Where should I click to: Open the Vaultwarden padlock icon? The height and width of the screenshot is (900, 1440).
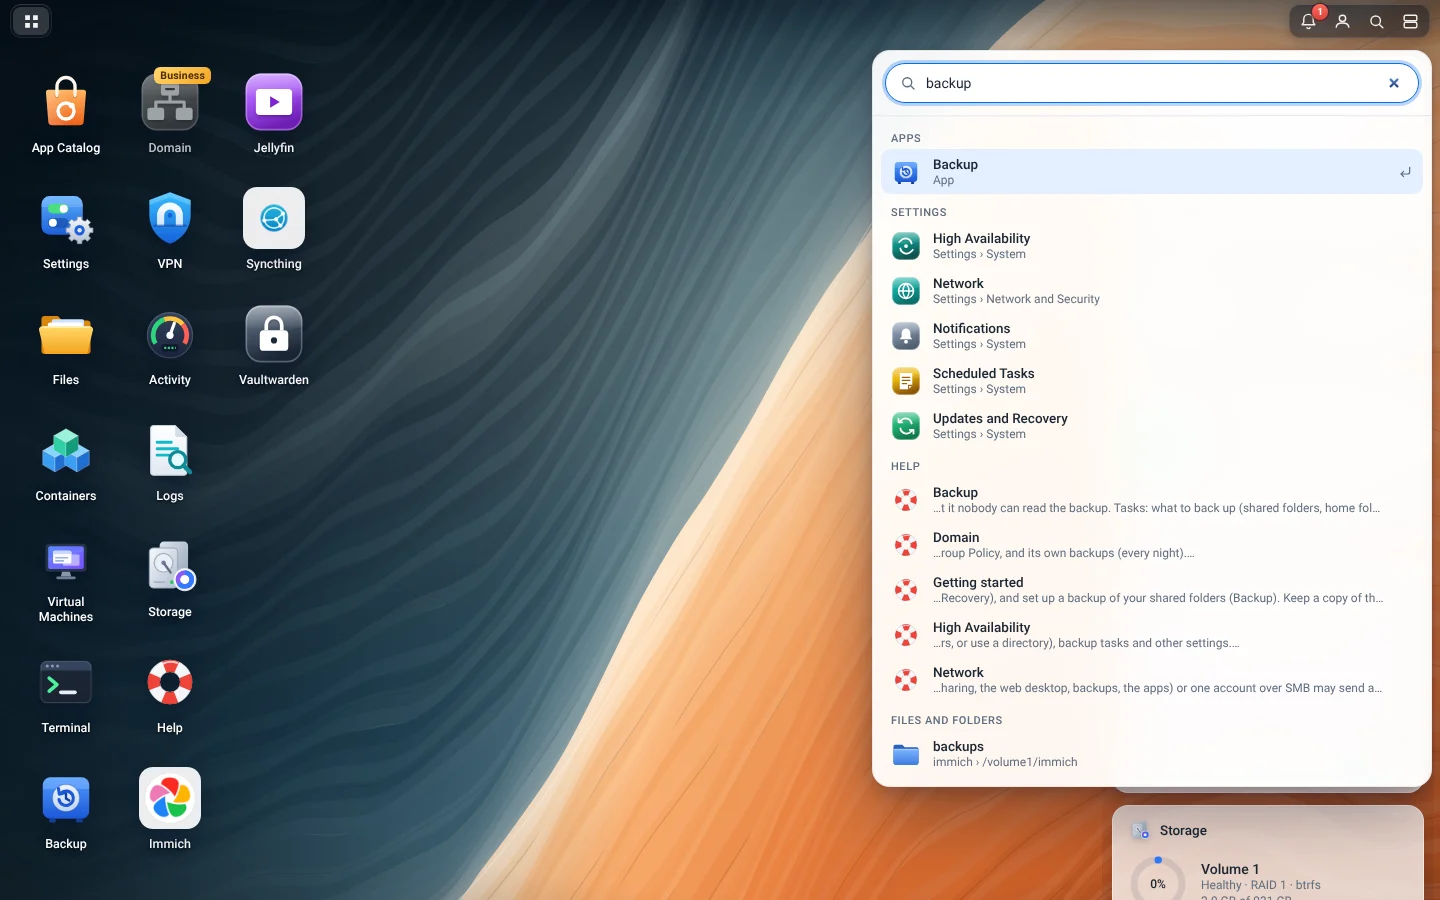click(274, 335)
